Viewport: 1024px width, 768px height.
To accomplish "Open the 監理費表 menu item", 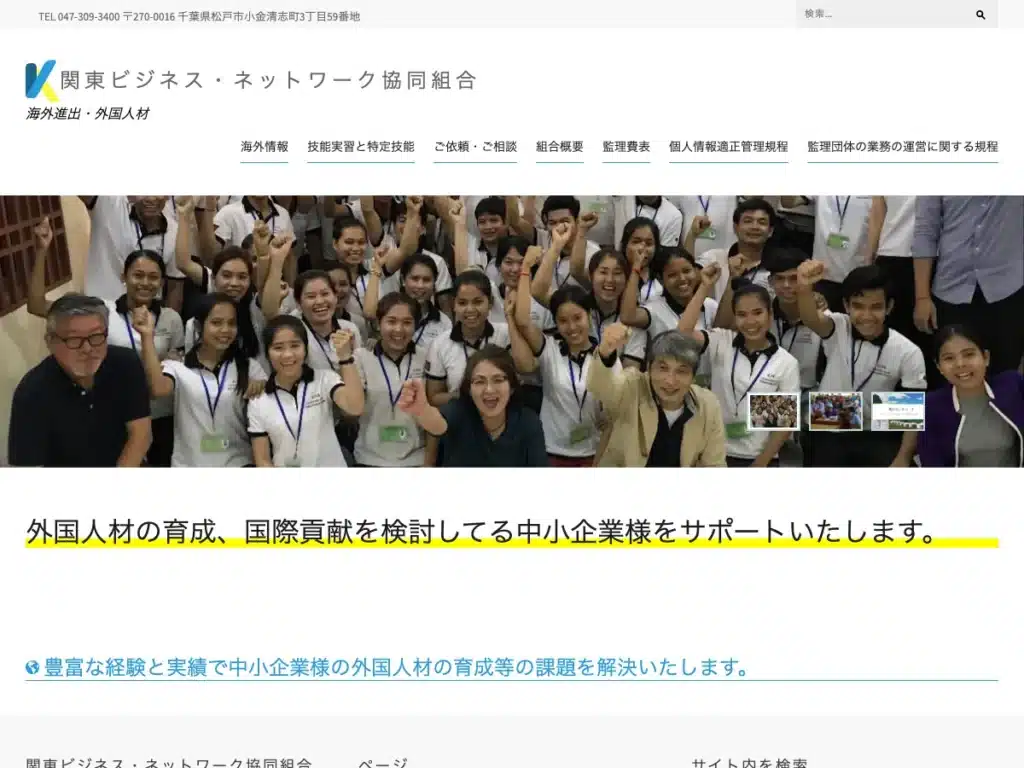I will pos(626,147).
